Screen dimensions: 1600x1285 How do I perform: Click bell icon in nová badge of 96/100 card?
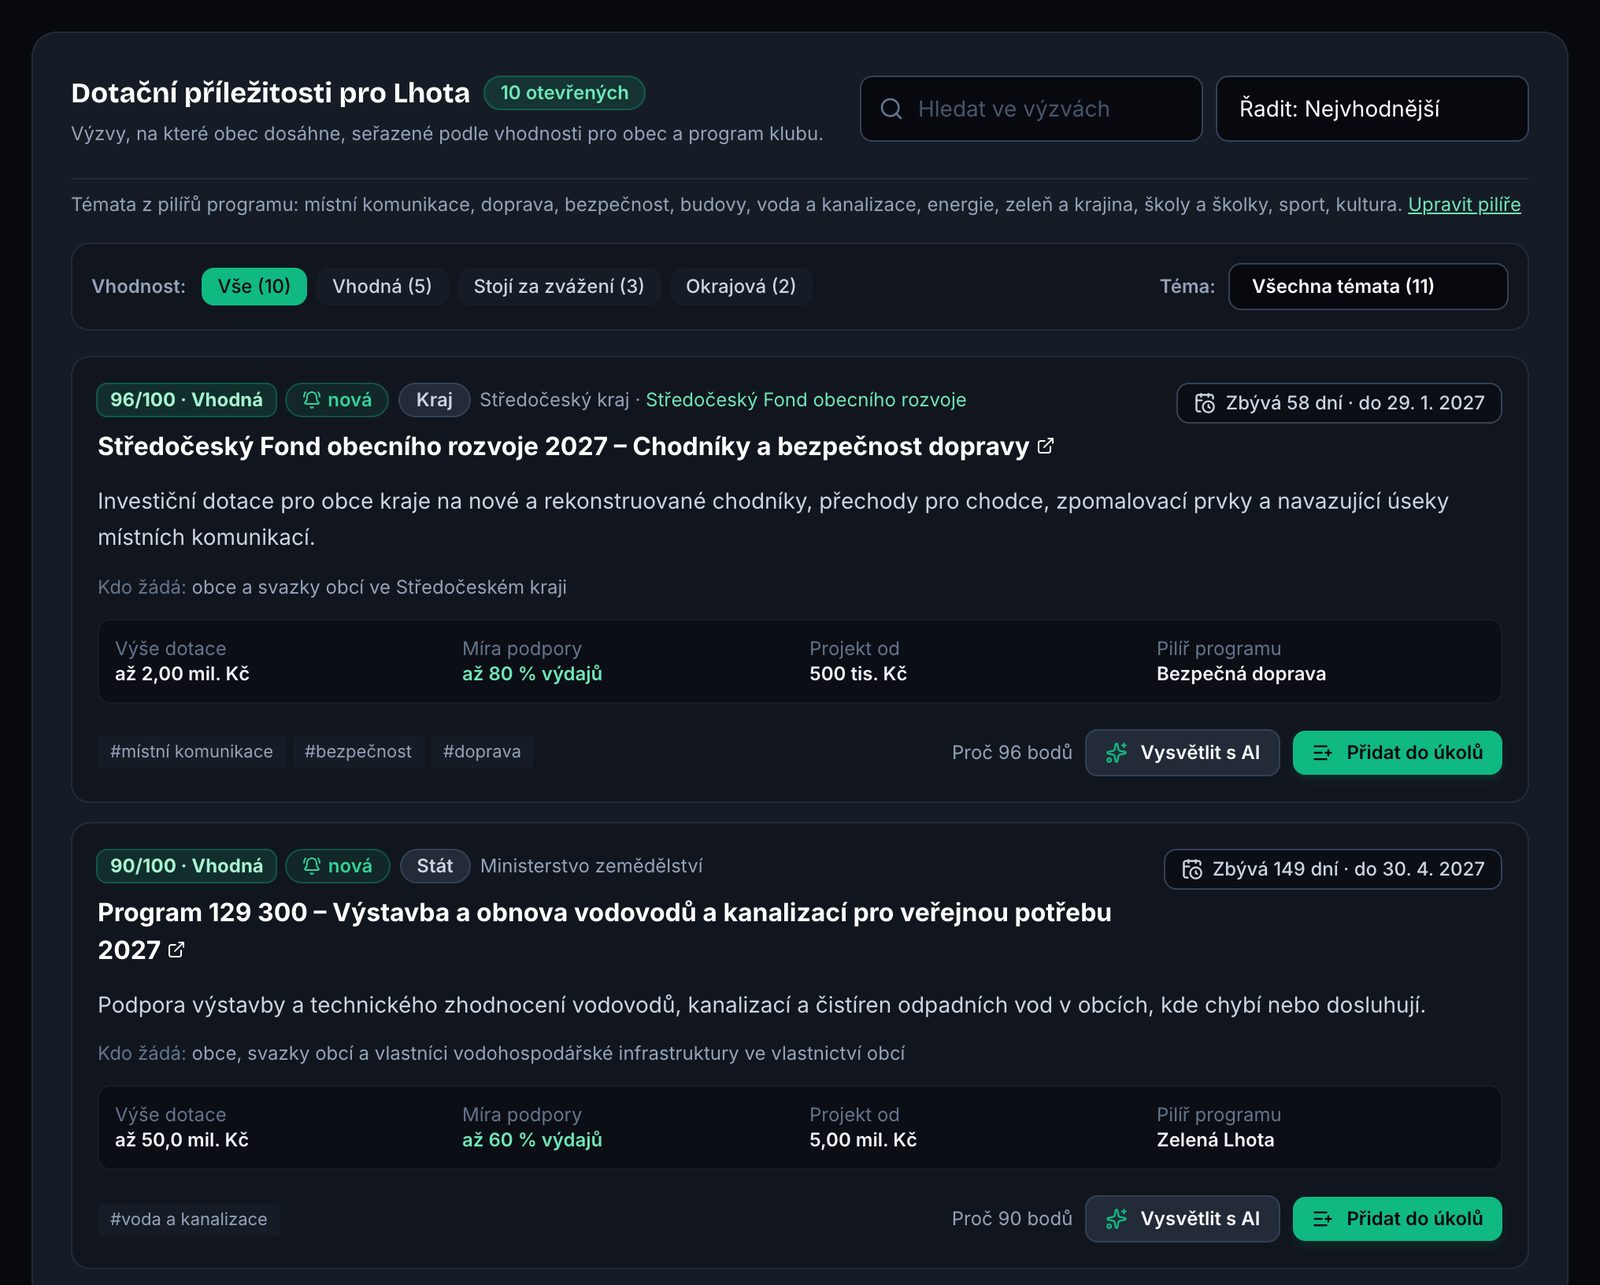click(312, 400)
